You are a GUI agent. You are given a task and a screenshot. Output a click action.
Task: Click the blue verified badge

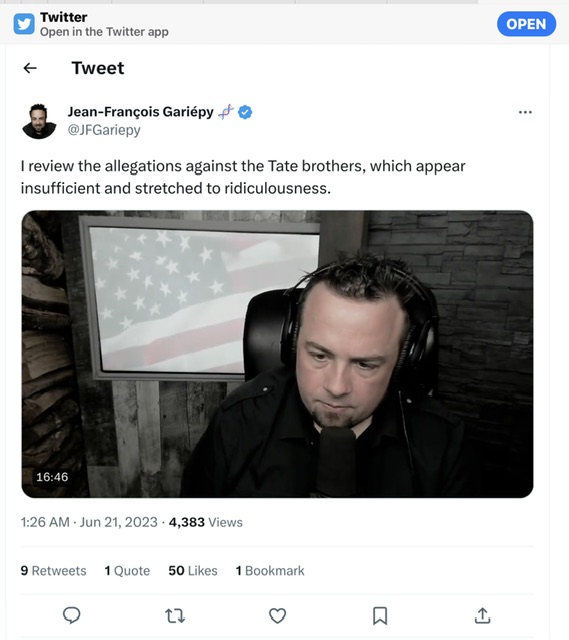pyautogui.click(x=245, y=112)
